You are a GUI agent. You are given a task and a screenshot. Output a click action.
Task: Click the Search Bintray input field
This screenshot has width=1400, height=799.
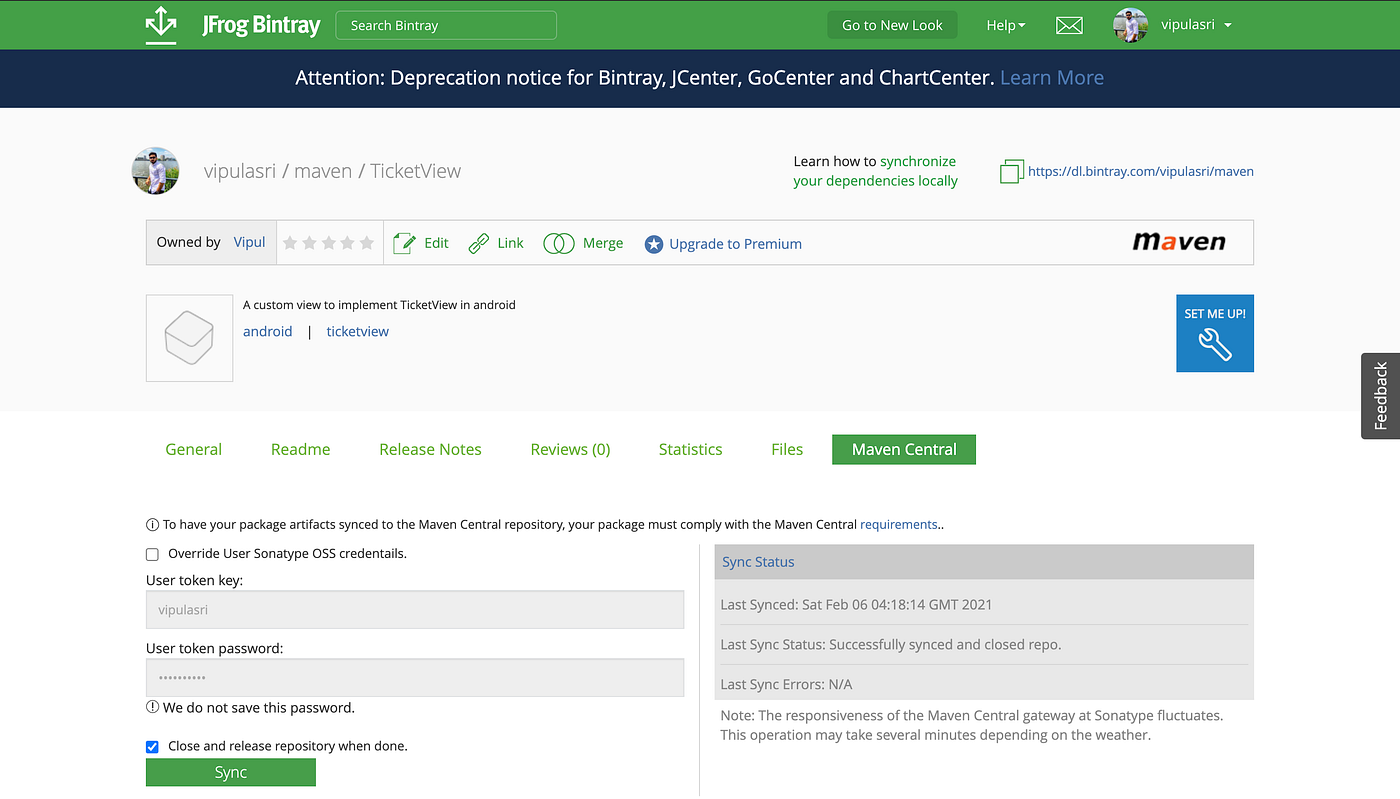point(446,25)
